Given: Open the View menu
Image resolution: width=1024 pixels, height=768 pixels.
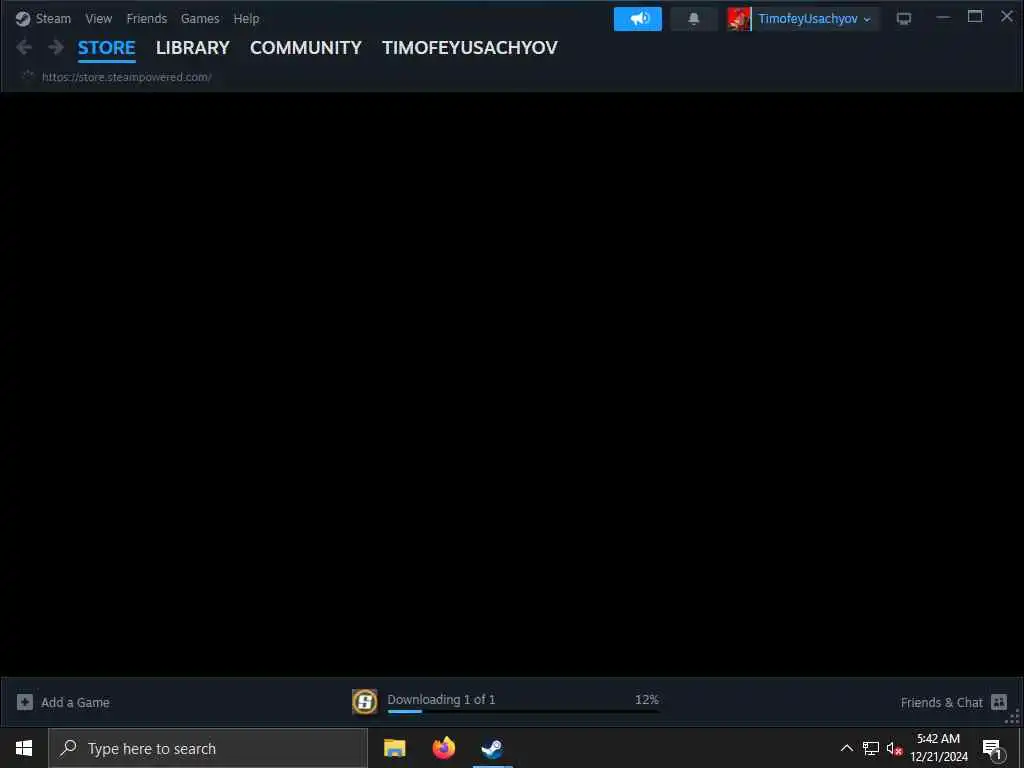Looking at the screenshot, I should tap(99, 19).
